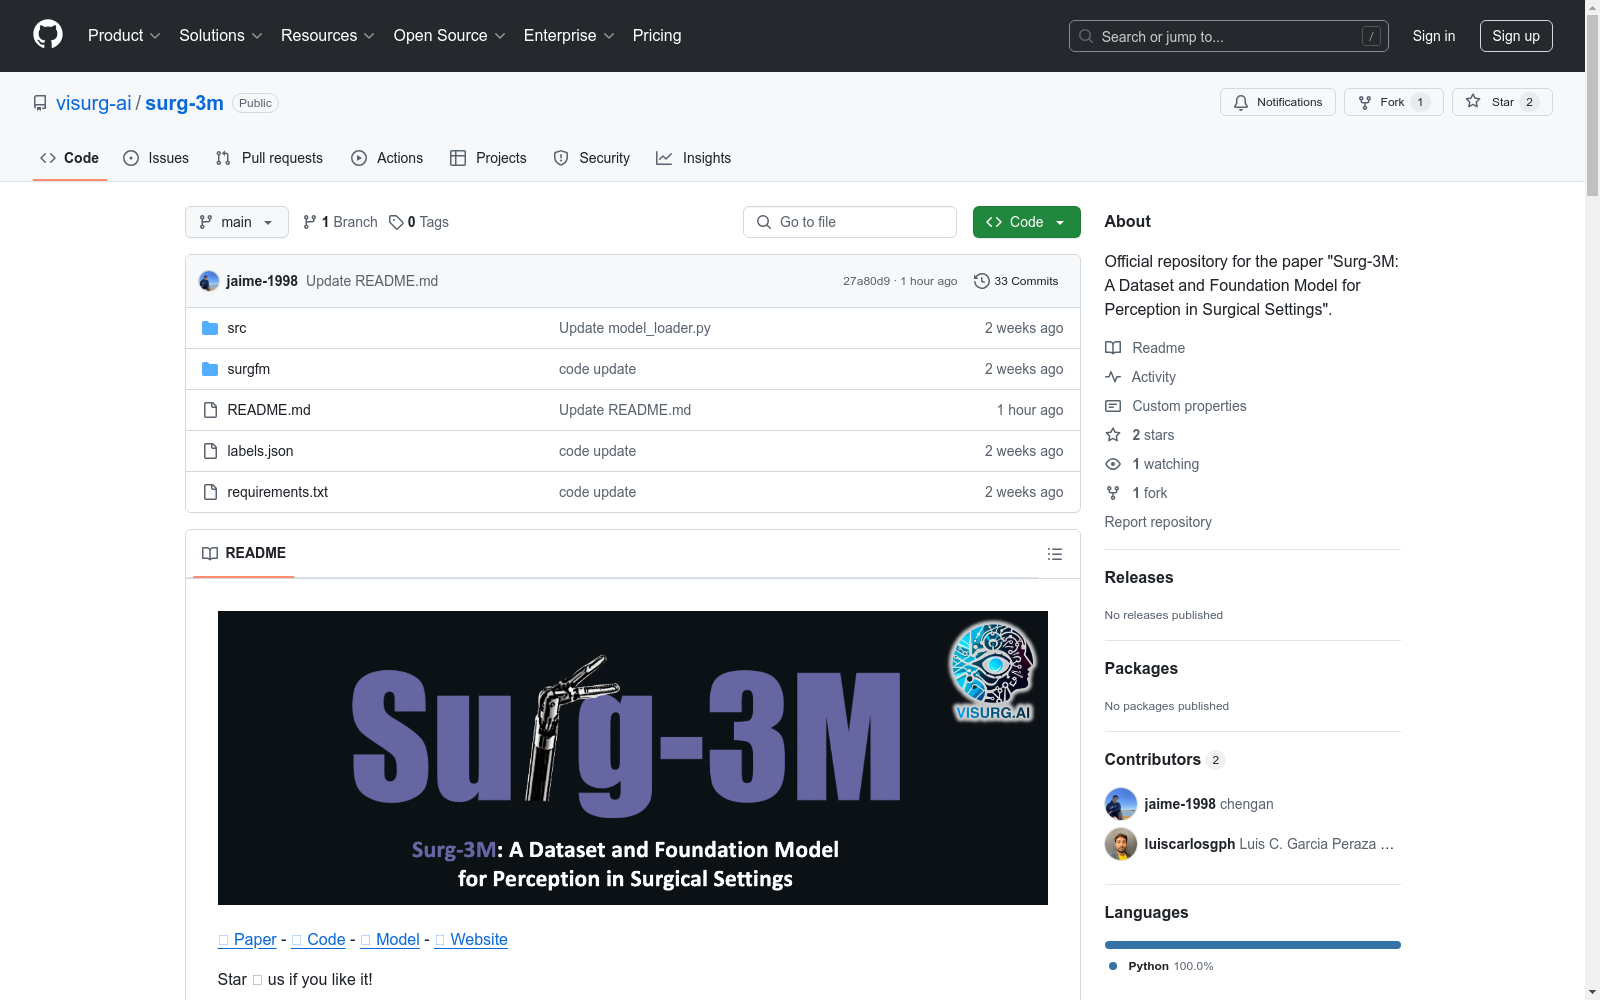1600x1000 pixels.
Task: Click jaime-1998 contributor avatar
Action: (x=1121, y=804)
